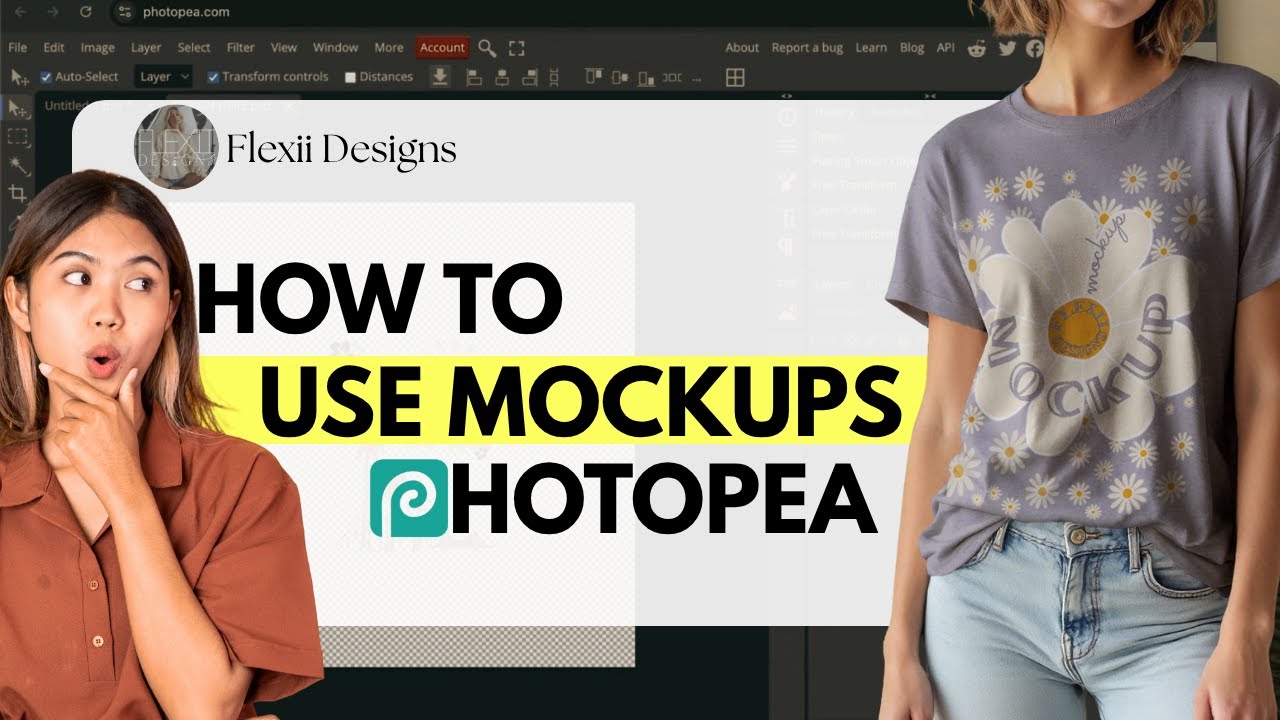Image resolution: width=1280 pixels, height=720 pixels.
Task: Open the Filter menu
Action: 240,47
